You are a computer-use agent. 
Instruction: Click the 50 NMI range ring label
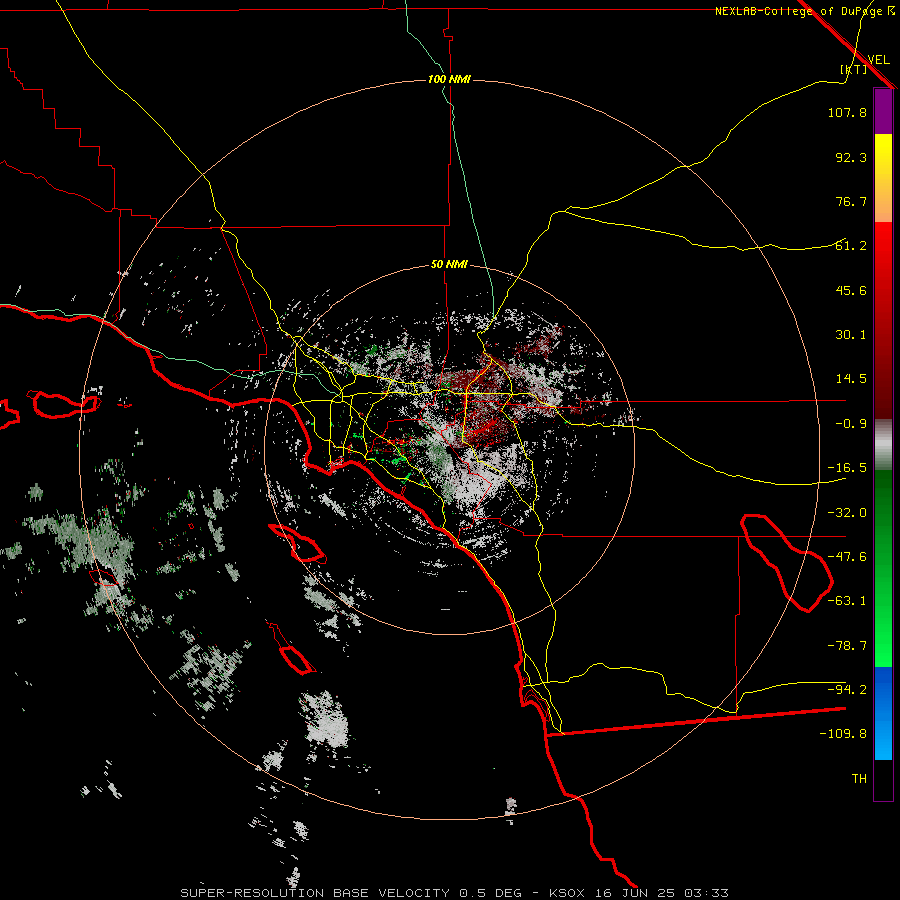[x=449, y=265]
